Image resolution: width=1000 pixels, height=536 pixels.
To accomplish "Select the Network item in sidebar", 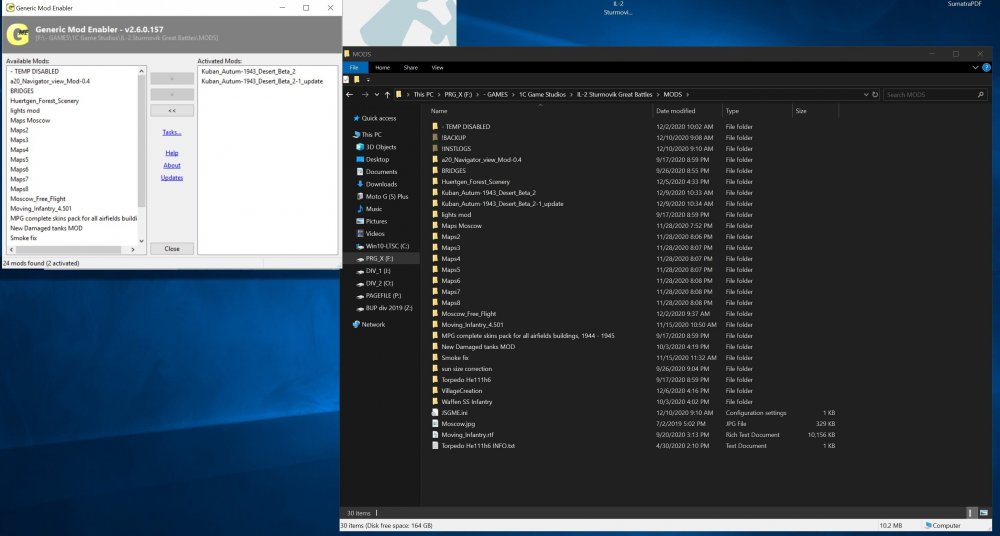I will click(x=372, y=324).
